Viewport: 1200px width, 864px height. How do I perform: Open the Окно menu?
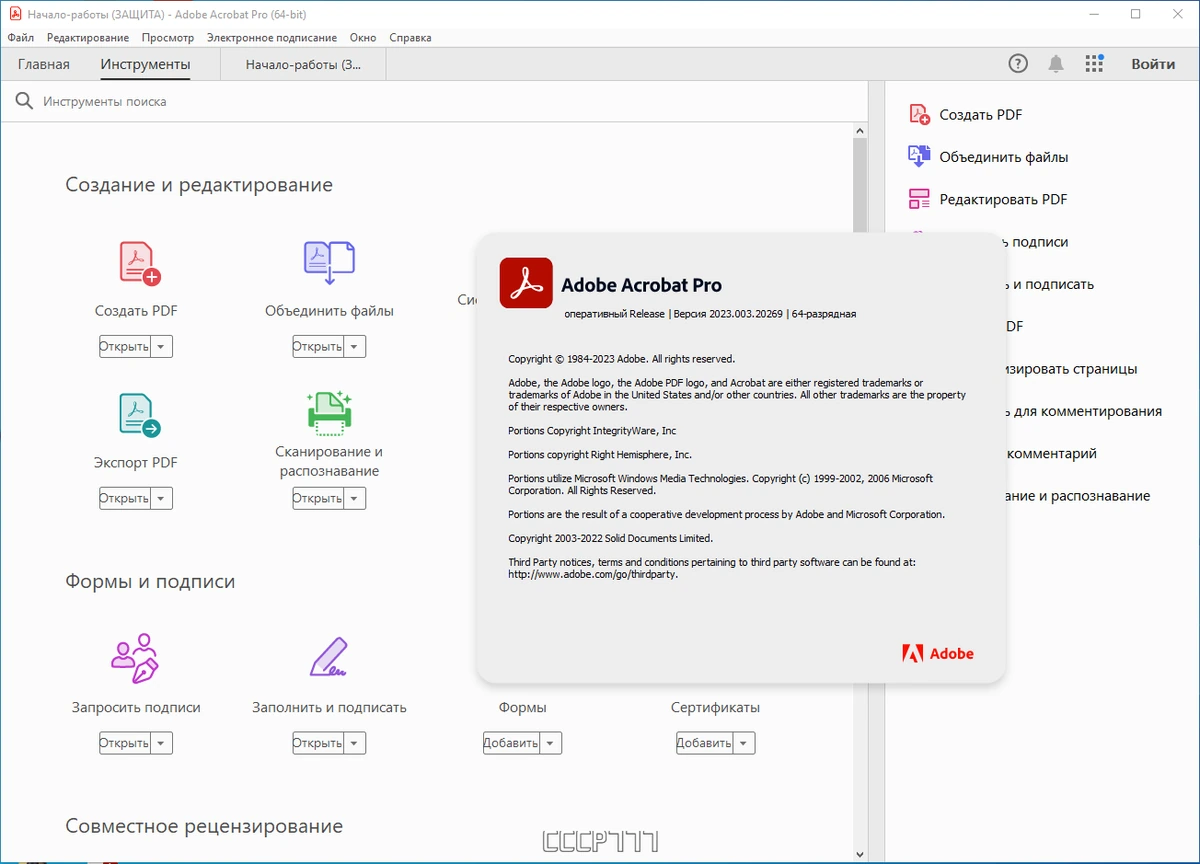click(363, 38)
